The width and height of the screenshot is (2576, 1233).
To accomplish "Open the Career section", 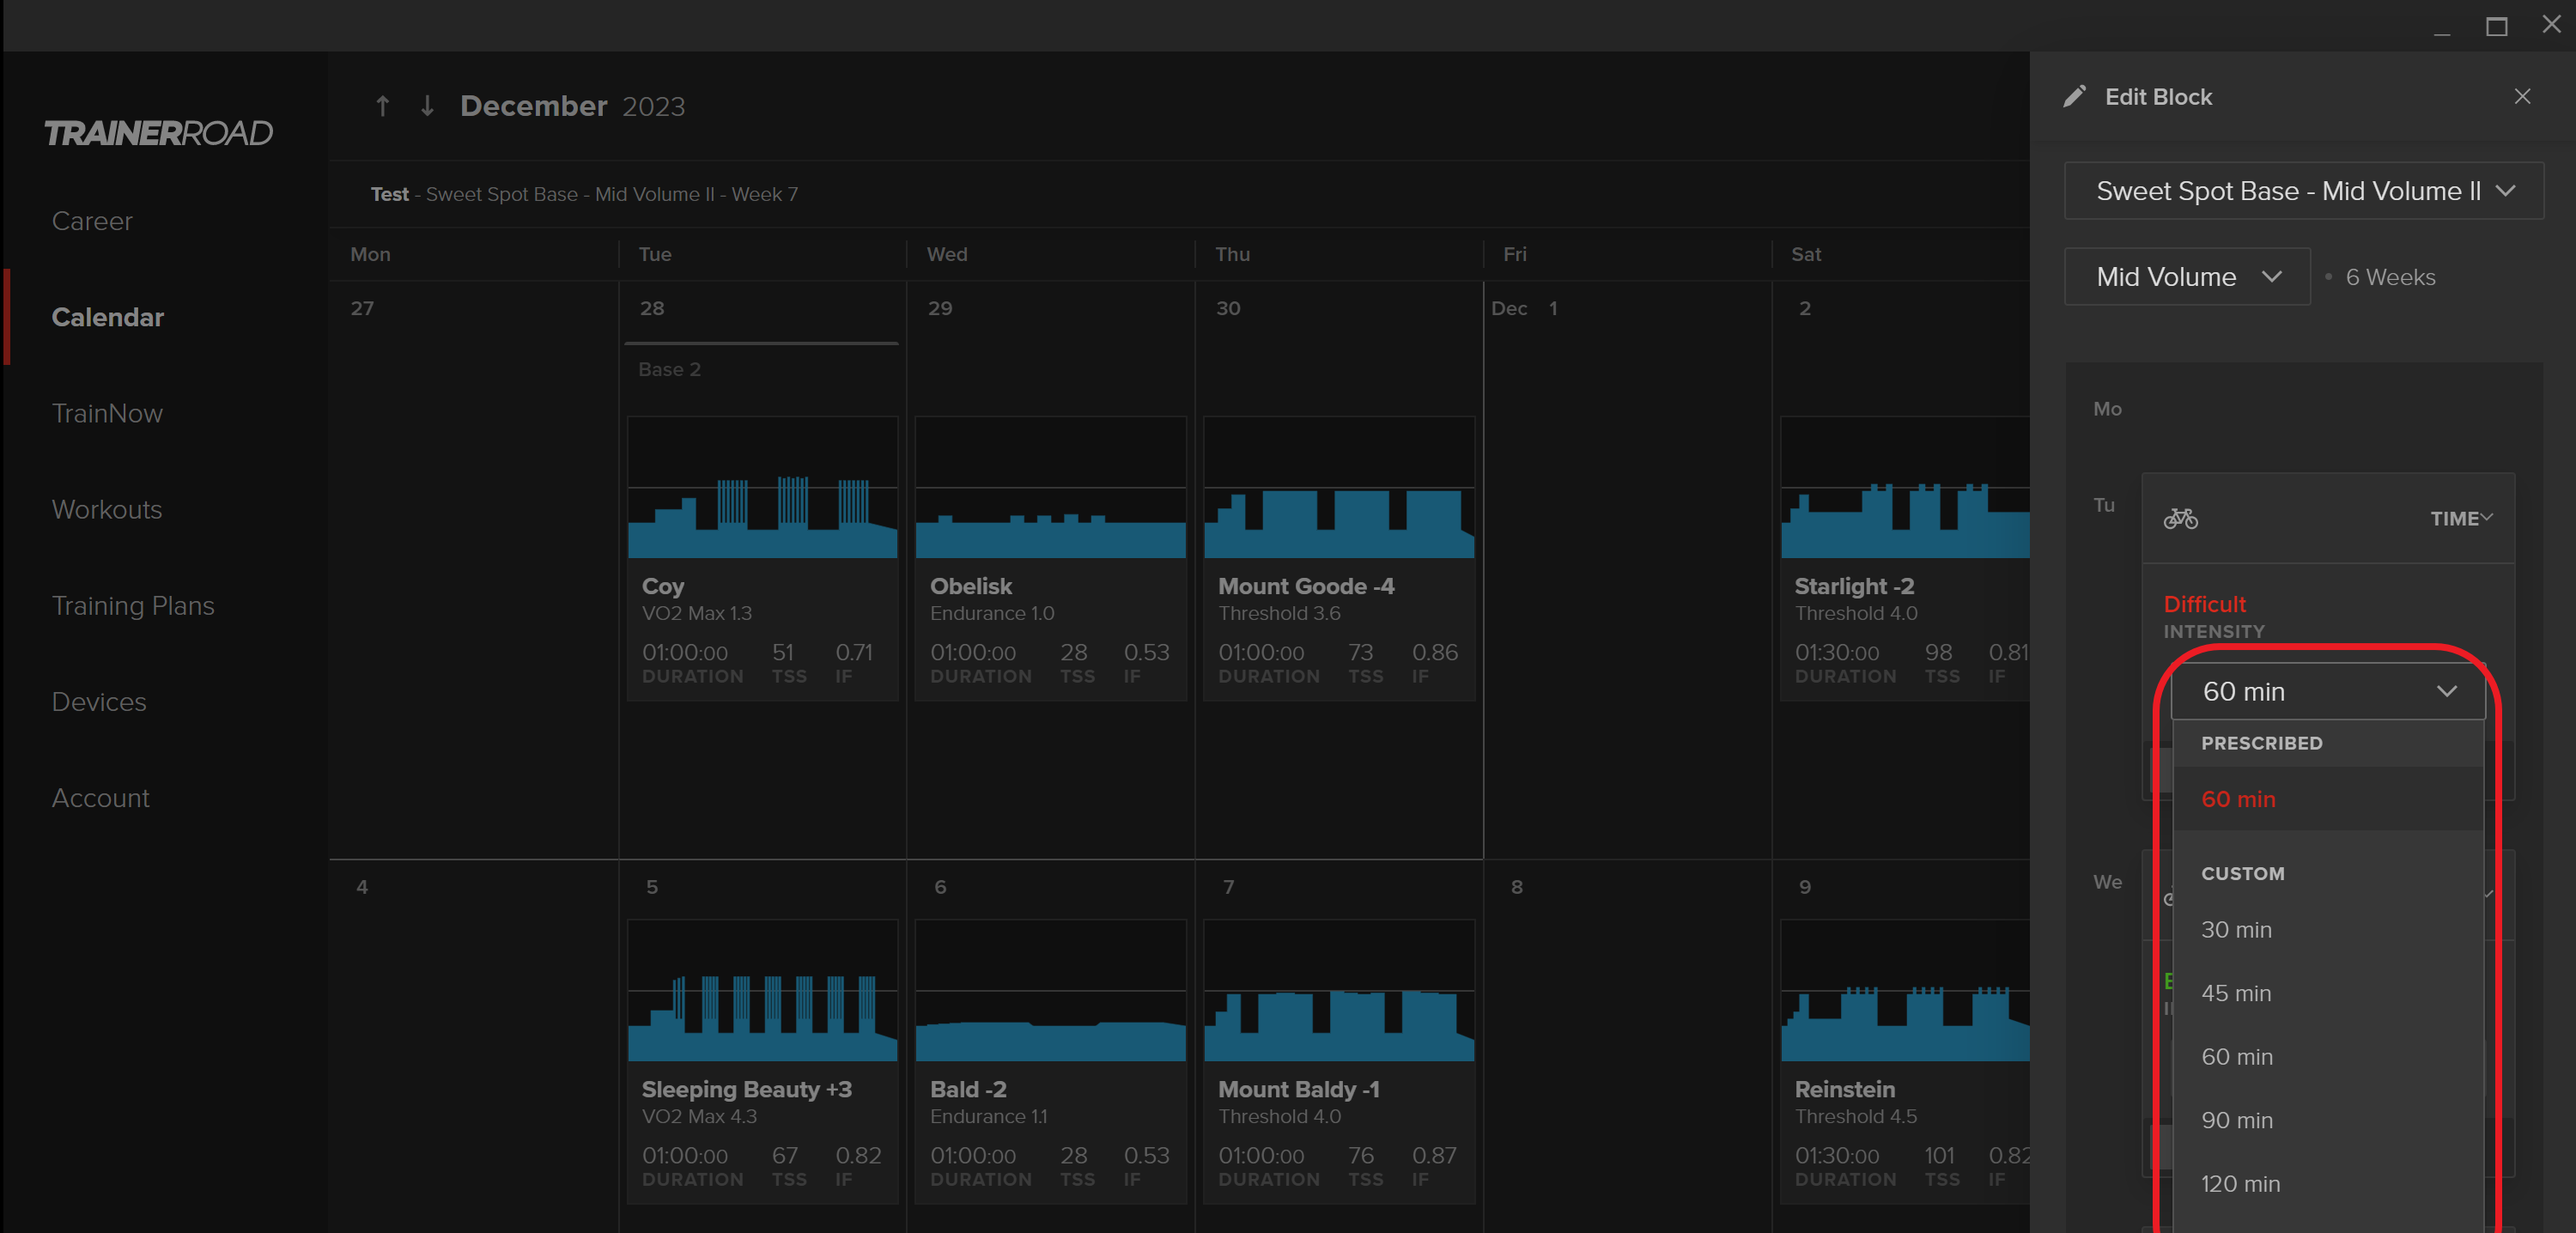I will (x=92, y=221).
